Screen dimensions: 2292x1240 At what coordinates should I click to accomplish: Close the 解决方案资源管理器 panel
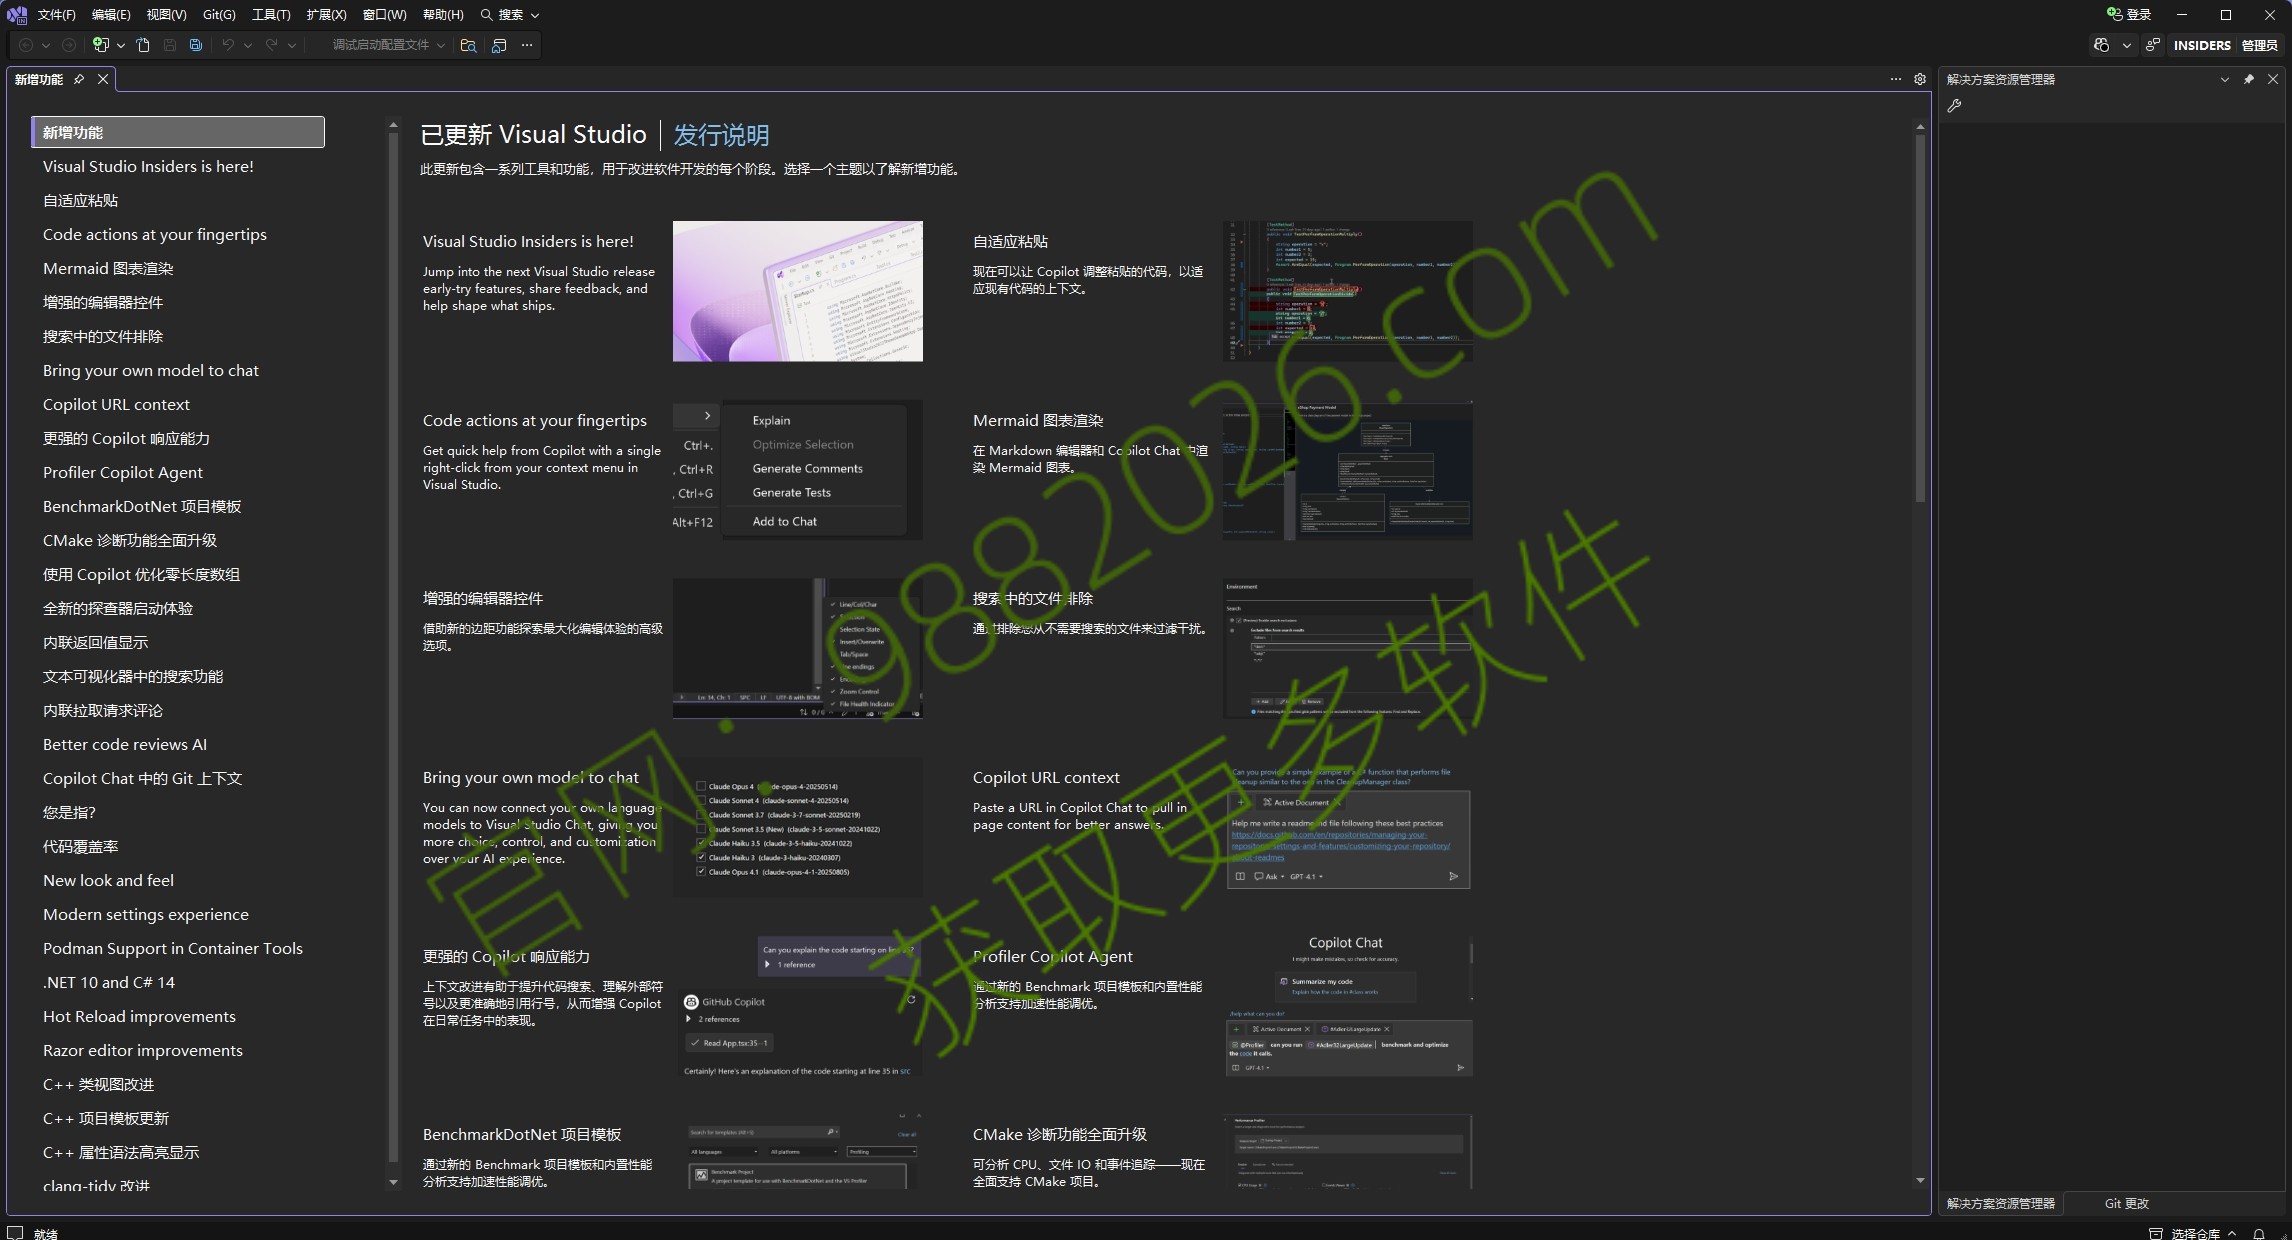pyautogui.click(x=2273, y=79)
